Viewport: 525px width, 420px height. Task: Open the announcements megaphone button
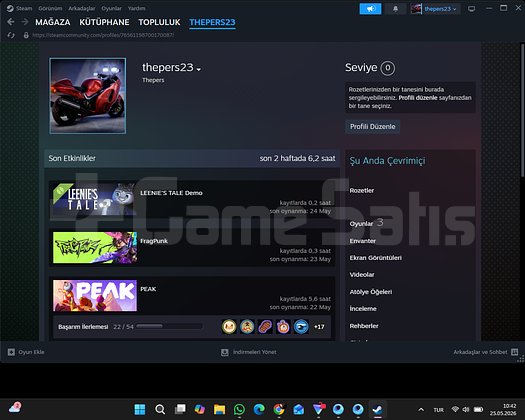pyautogui.click(x=370, y=9)
